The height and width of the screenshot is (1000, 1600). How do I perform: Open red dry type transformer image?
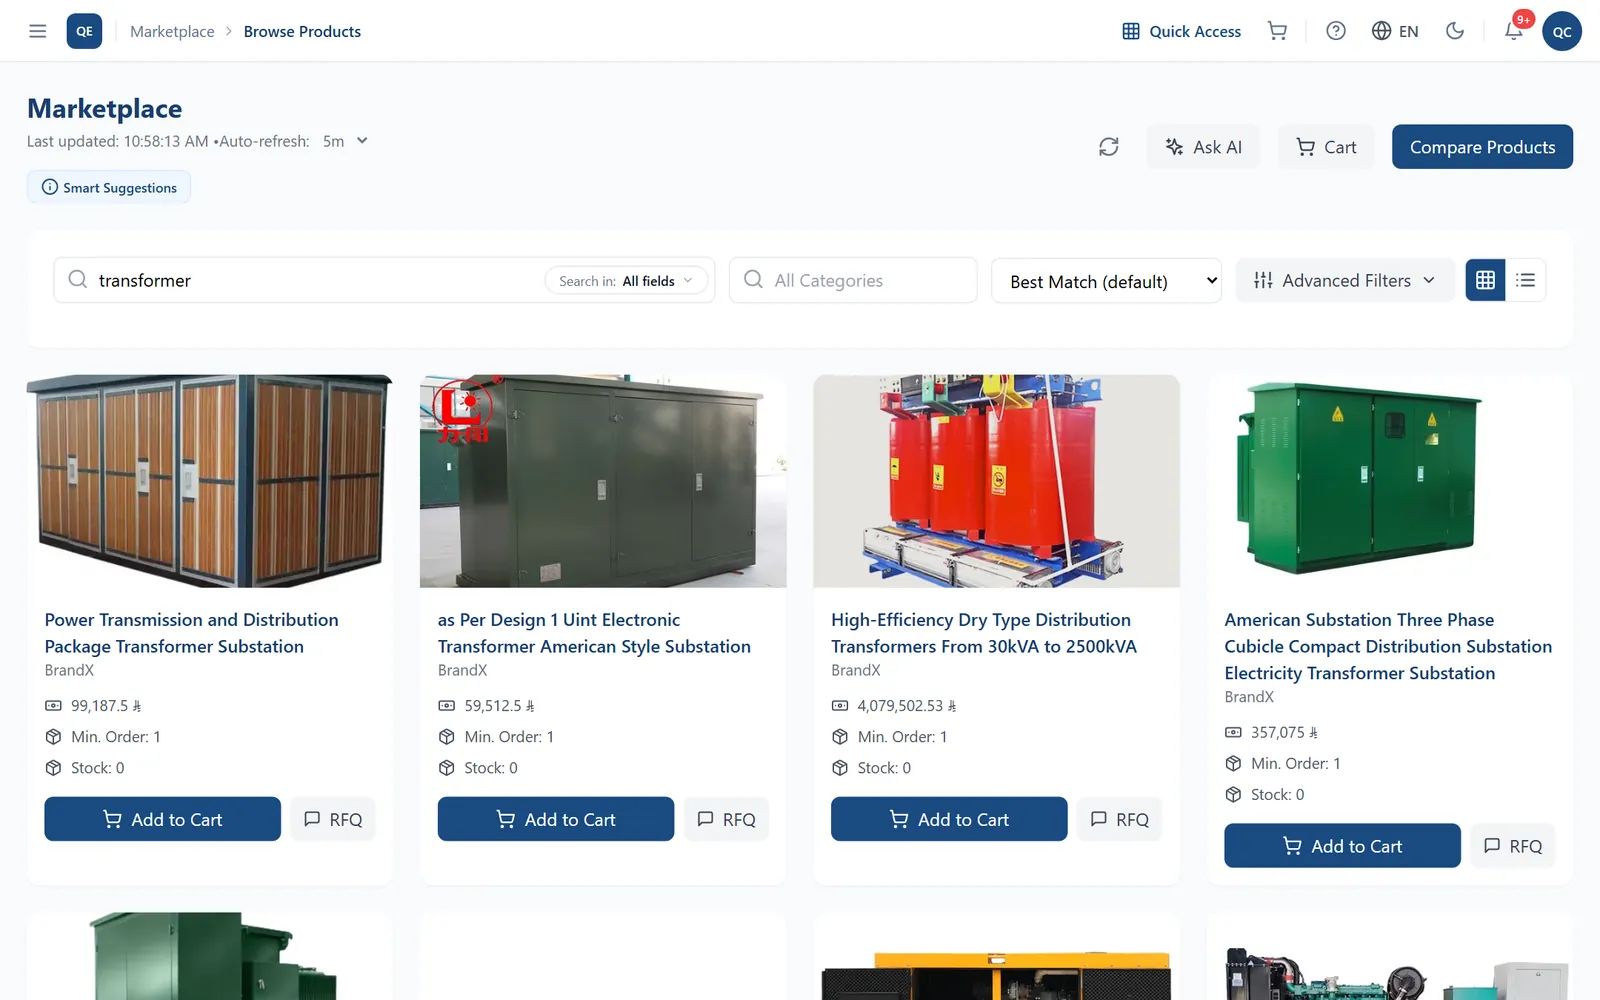click(997, 481)
